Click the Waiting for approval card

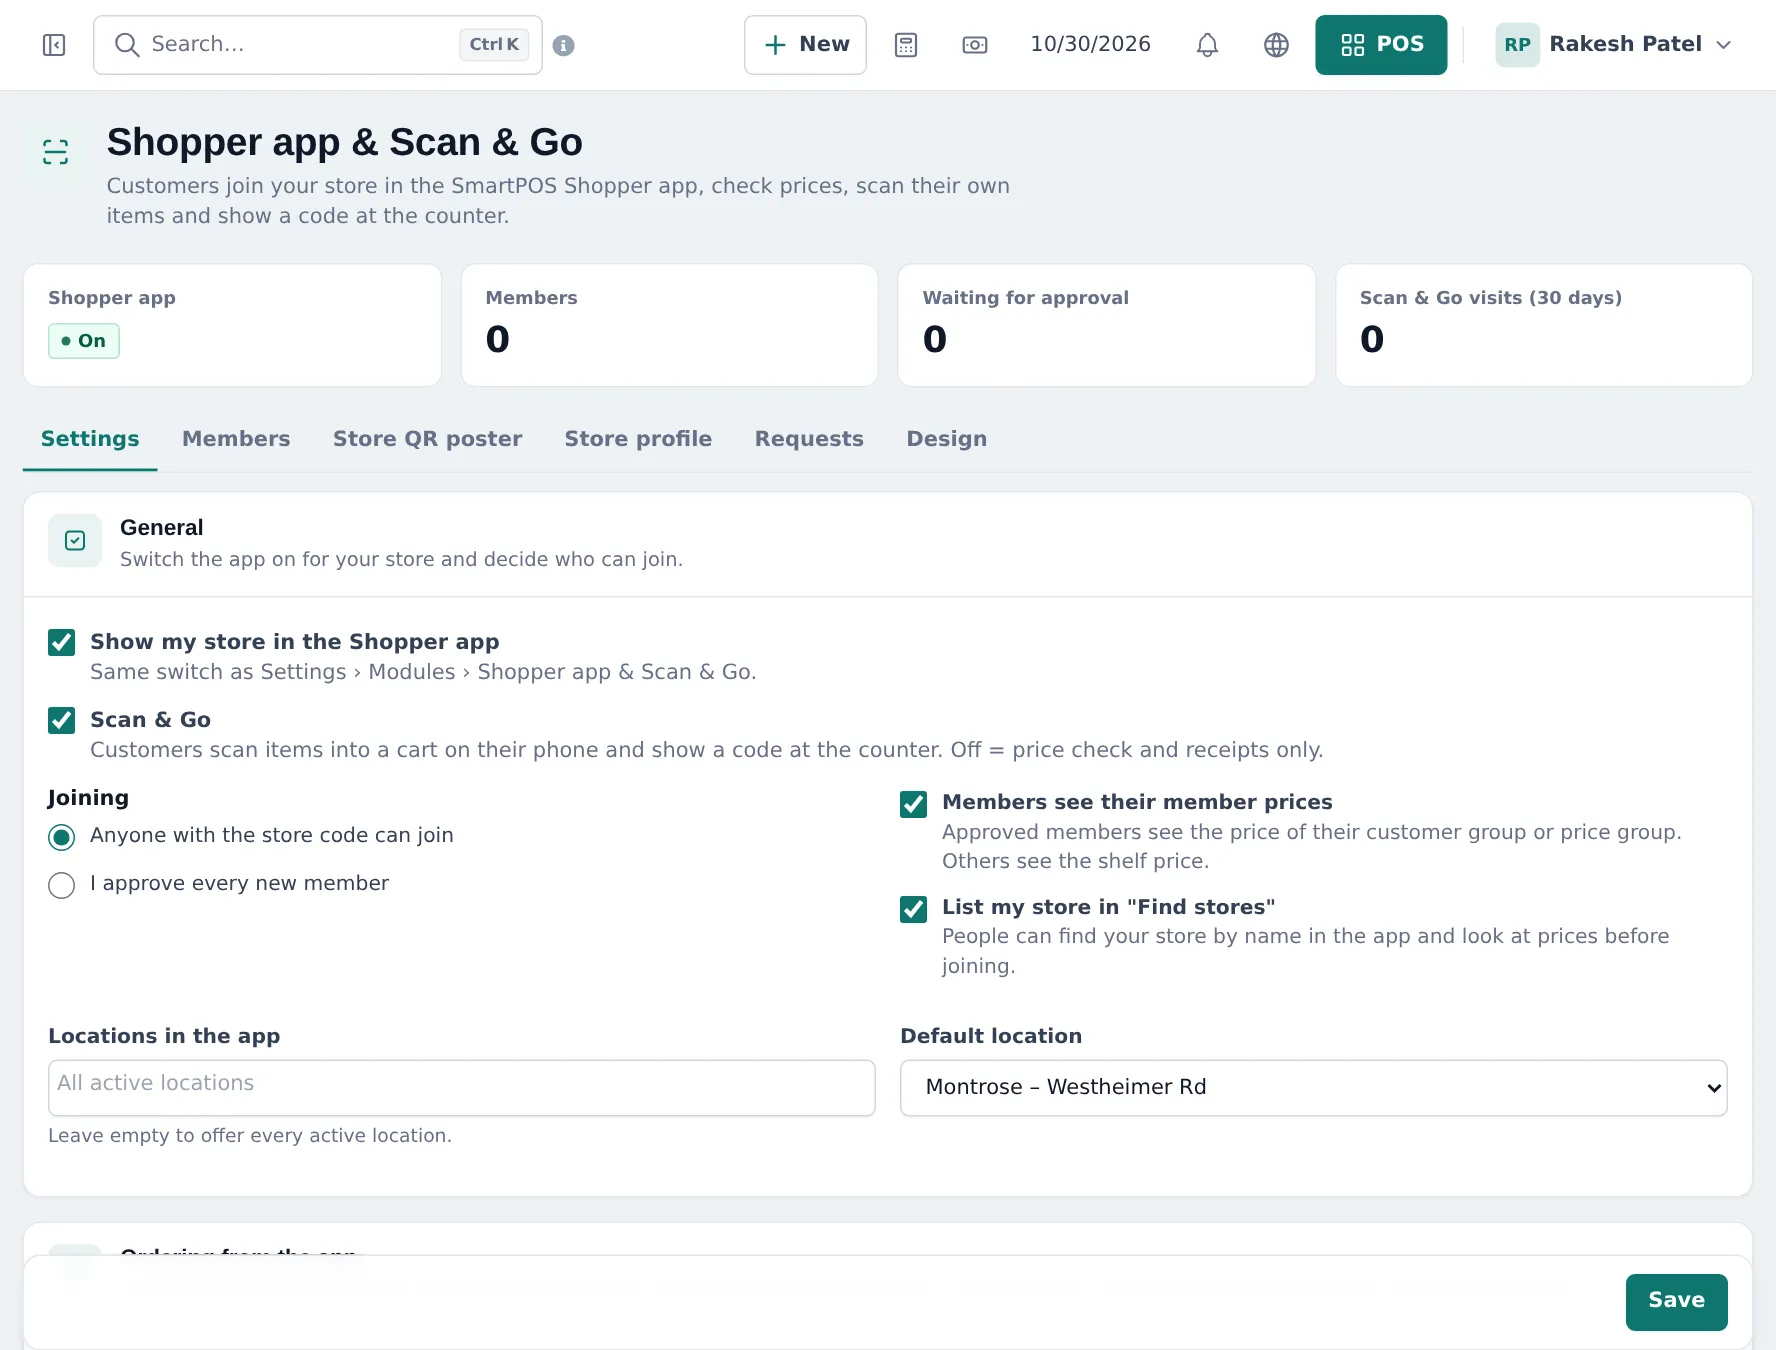coord(1107,325)
